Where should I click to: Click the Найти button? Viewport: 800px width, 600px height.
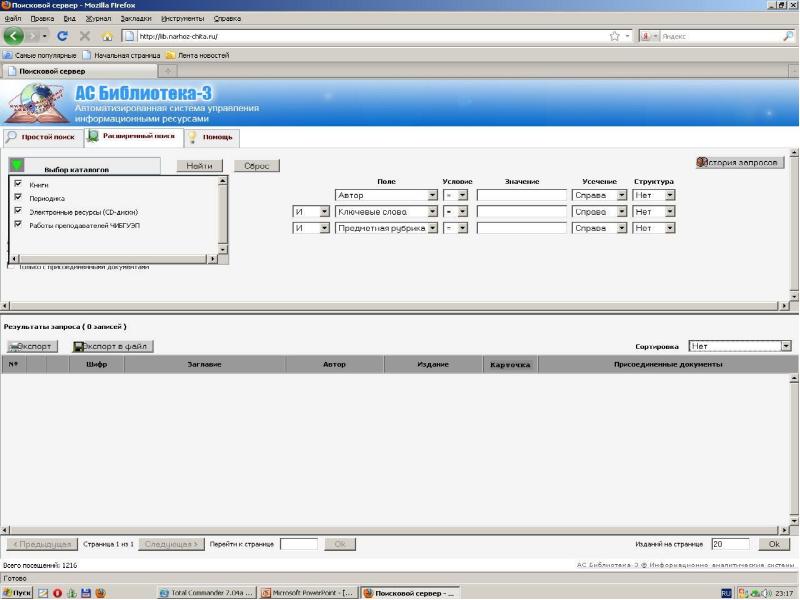pos(199,166)
